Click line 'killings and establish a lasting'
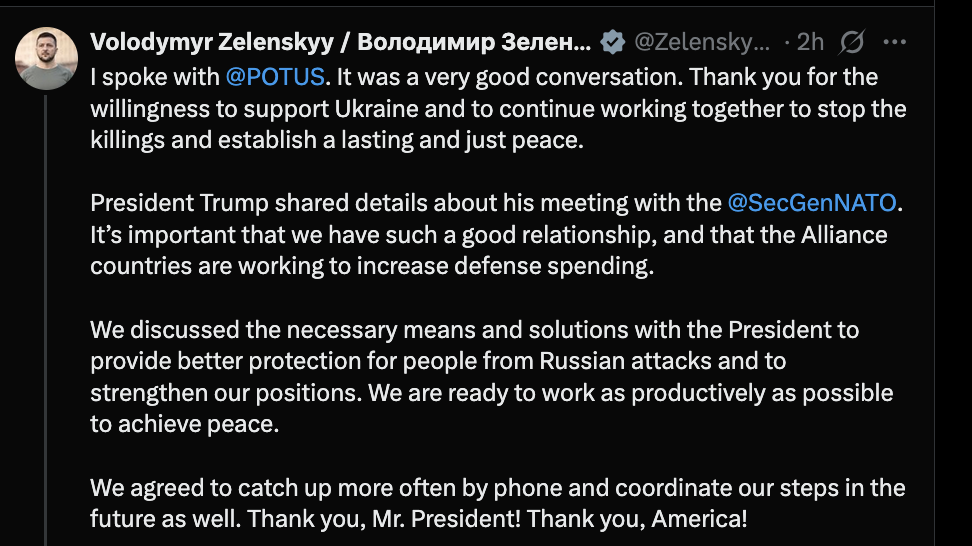Screen dimensions: 972x546 (x=336, y=140)
